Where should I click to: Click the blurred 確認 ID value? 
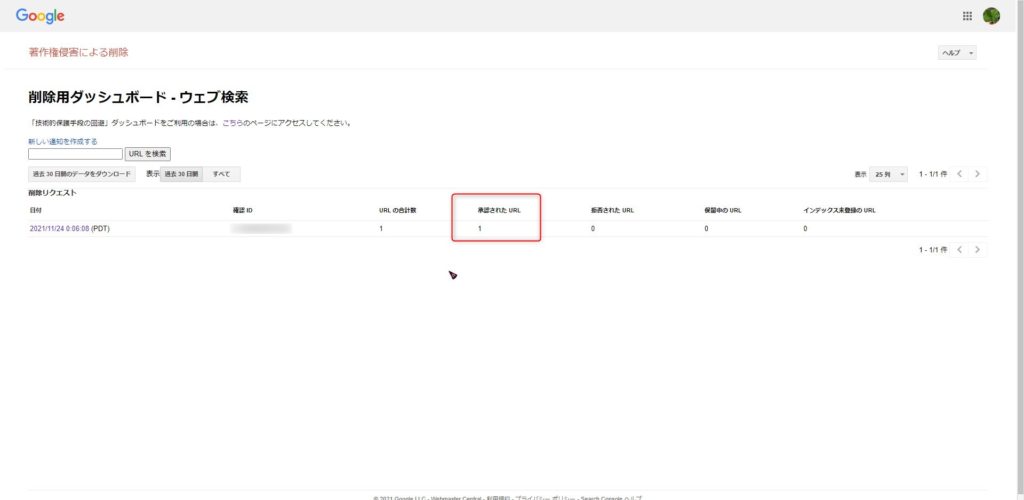click(x=261, y=229)
